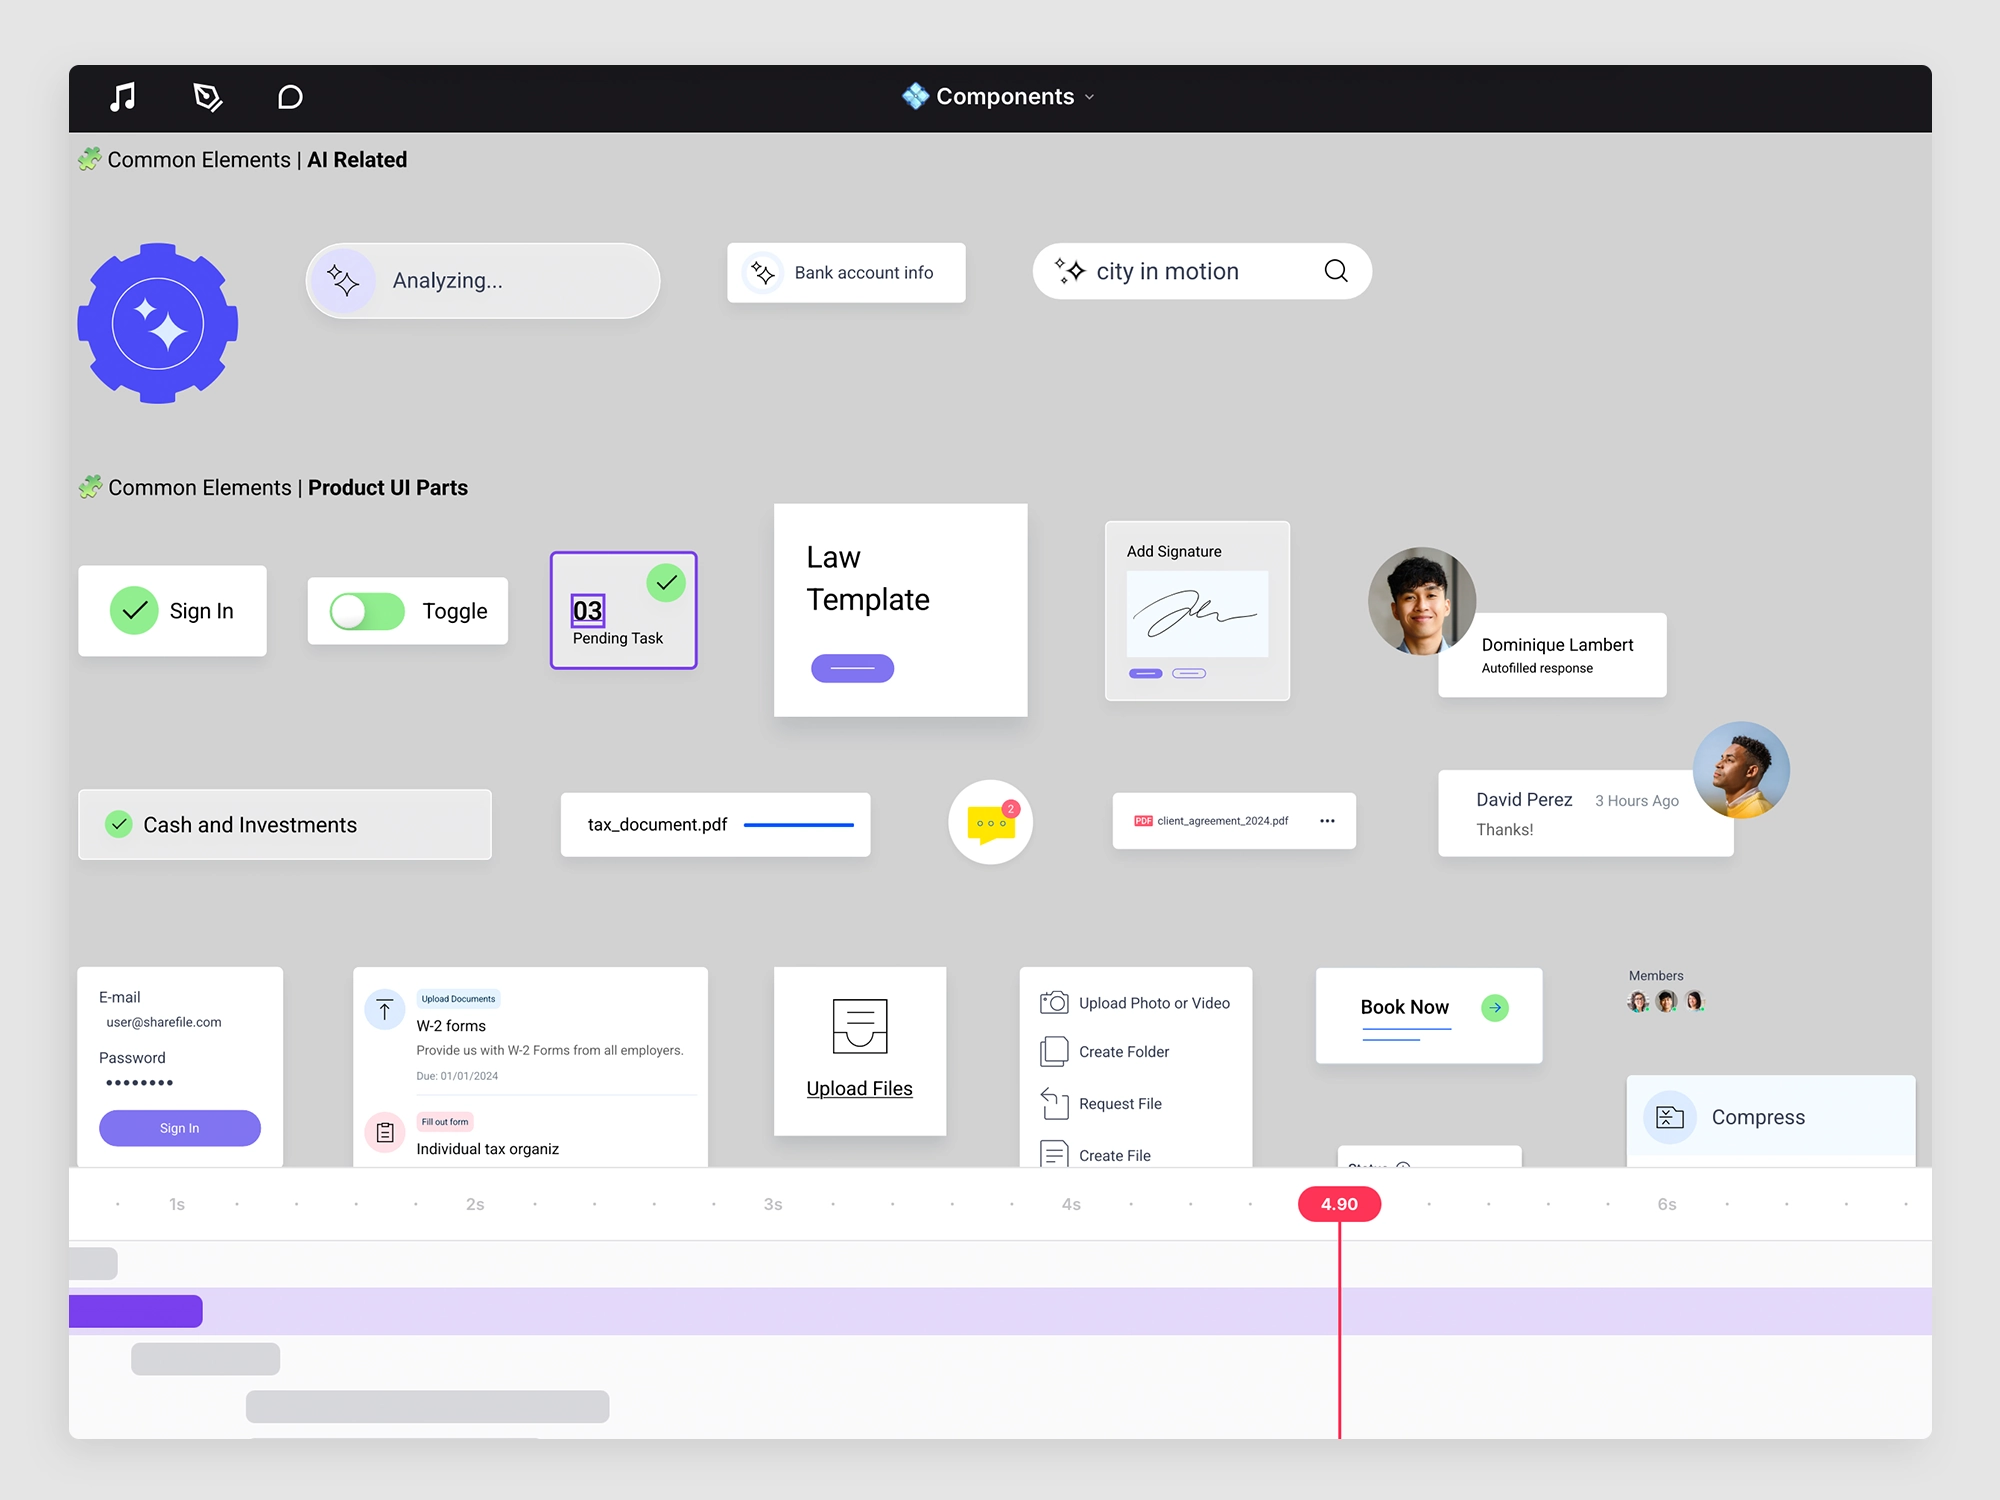
Task: Select Create Folder menu entry
Action: (1123, 1052)
